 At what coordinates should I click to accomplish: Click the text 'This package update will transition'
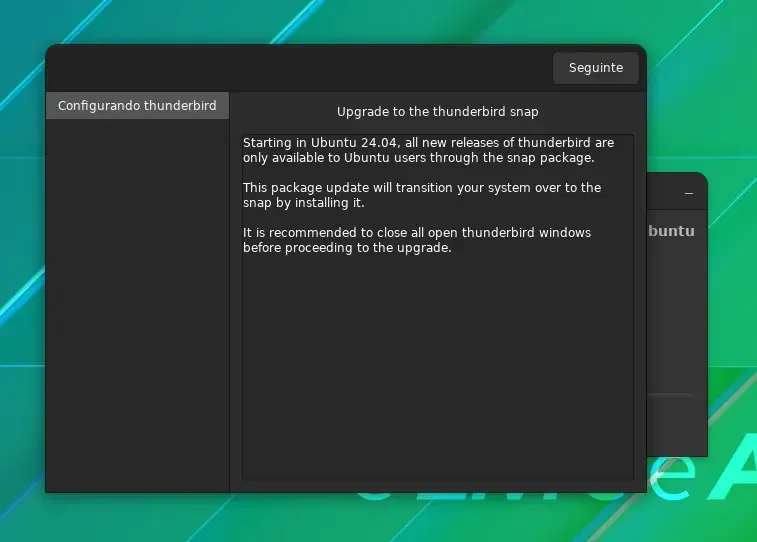click(x=349, y=188)
